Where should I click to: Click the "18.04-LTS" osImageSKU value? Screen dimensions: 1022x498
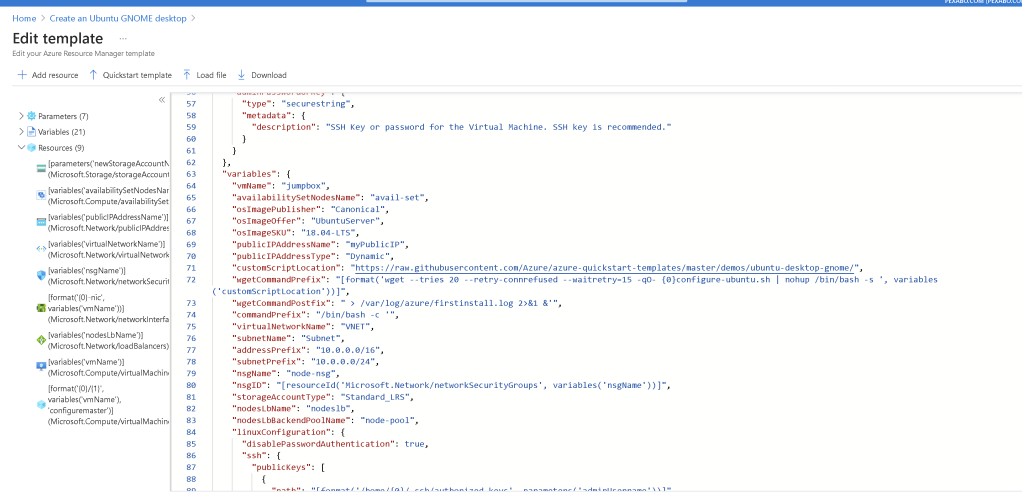tap(330, 233)
